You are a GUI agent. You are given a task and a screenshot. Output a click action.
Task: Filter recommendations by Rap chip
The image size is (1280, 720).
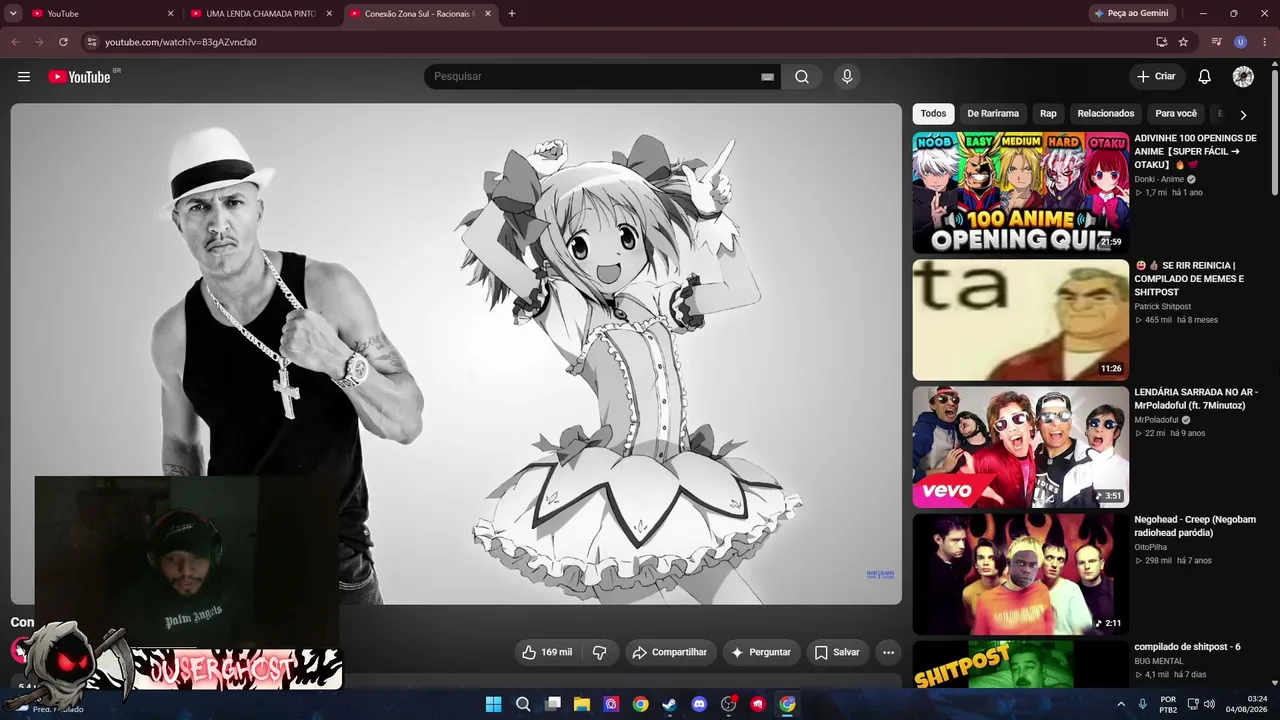tap(1048, 114)
